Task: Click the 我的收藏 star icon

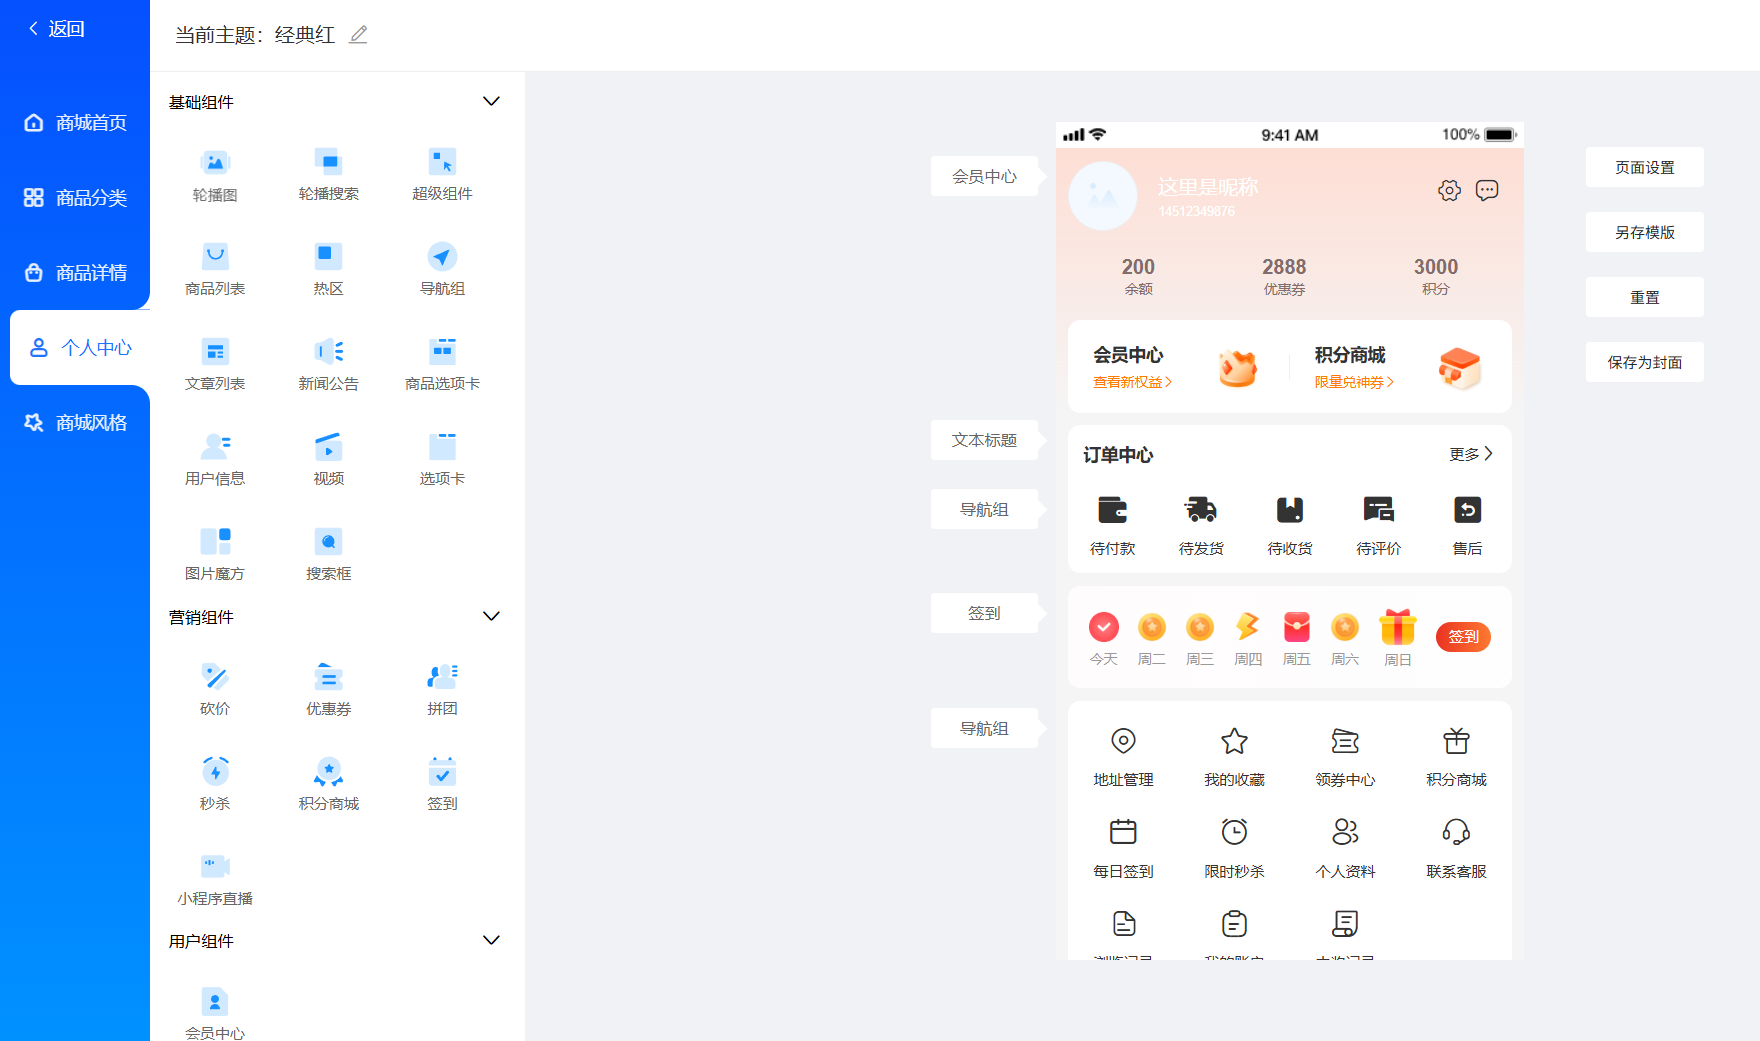Action: coord(1234,741)
